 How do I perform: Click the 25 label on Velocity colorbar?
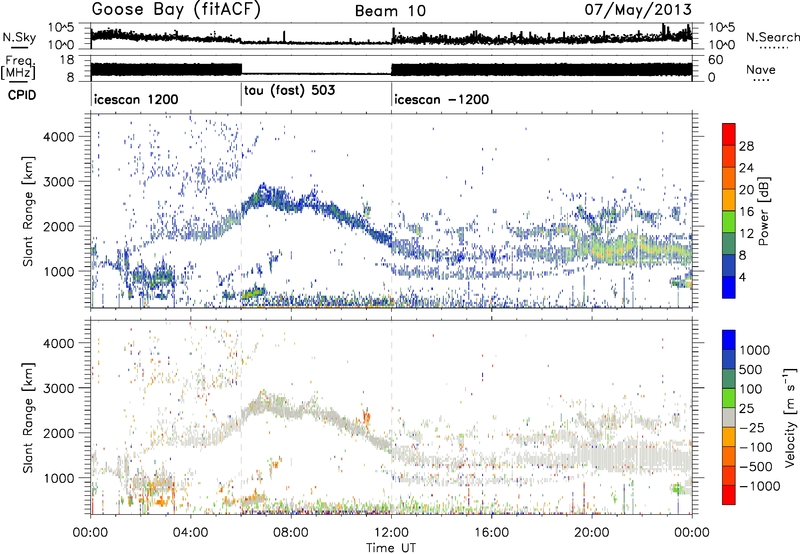click(746, 409)
